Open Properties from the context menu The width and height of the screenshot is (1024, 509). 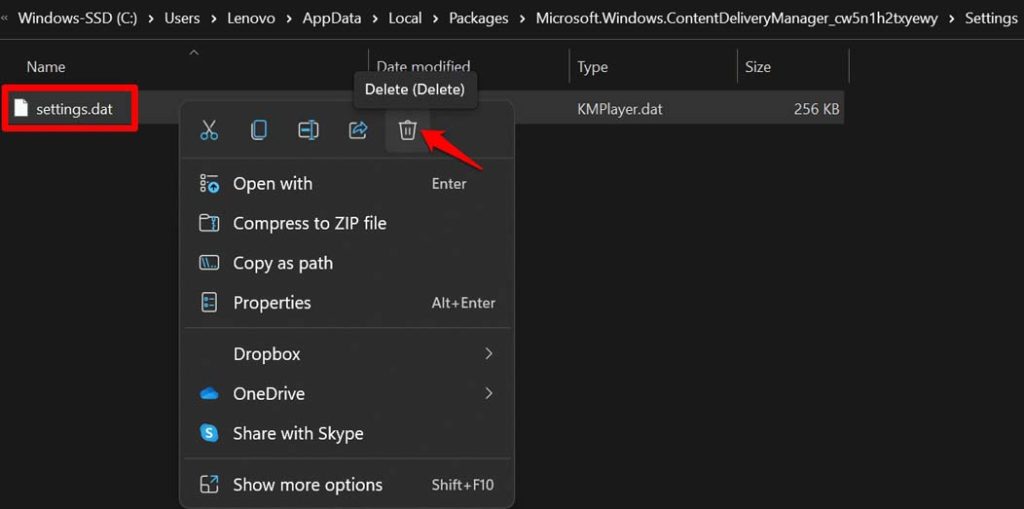click(x=271, y=303)
